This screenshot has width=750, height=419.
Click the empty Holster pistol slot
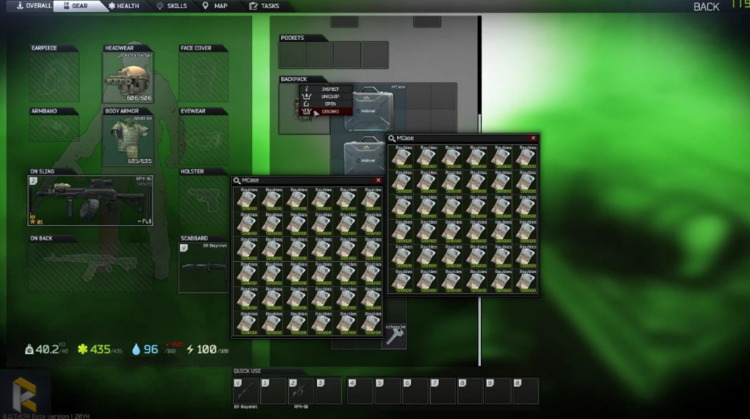click(203, 200)
